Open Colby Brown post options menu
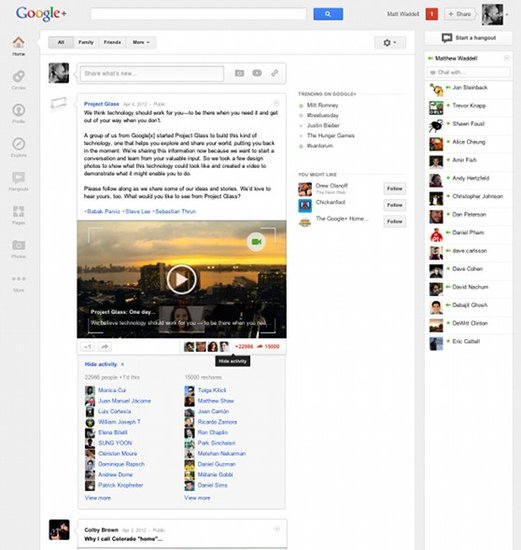Screen dimensions: 521x550 (277, 529)
